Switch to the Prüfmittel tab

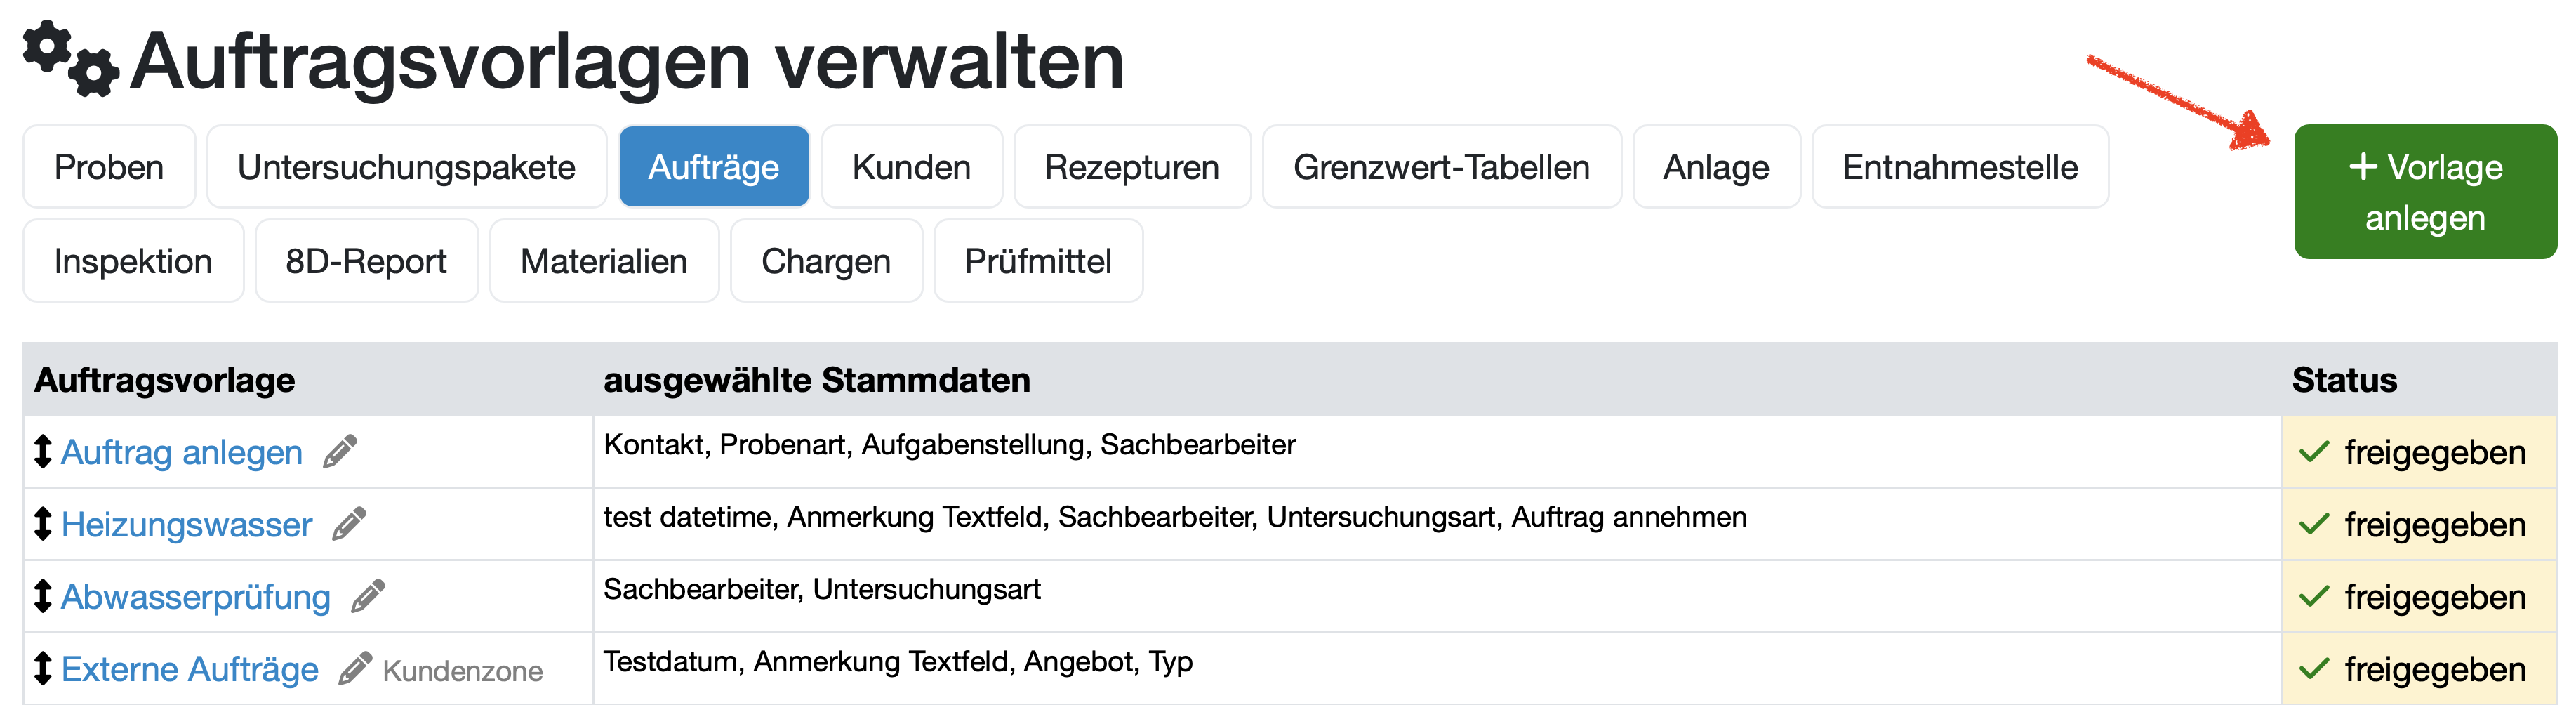pyautogui.click(x=1038, y=260)
